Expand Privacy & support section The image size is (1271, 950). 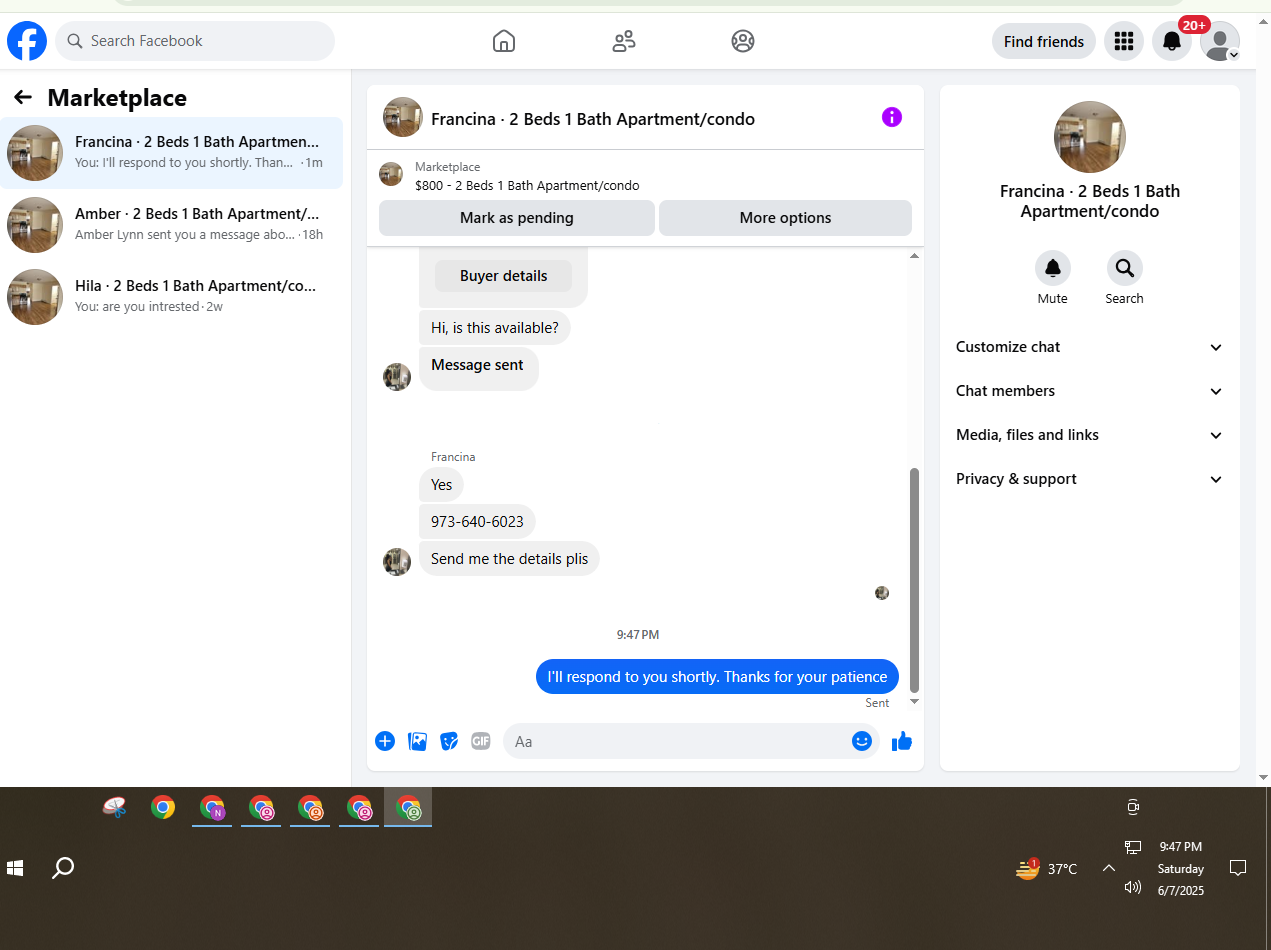tap(1090, 479)
